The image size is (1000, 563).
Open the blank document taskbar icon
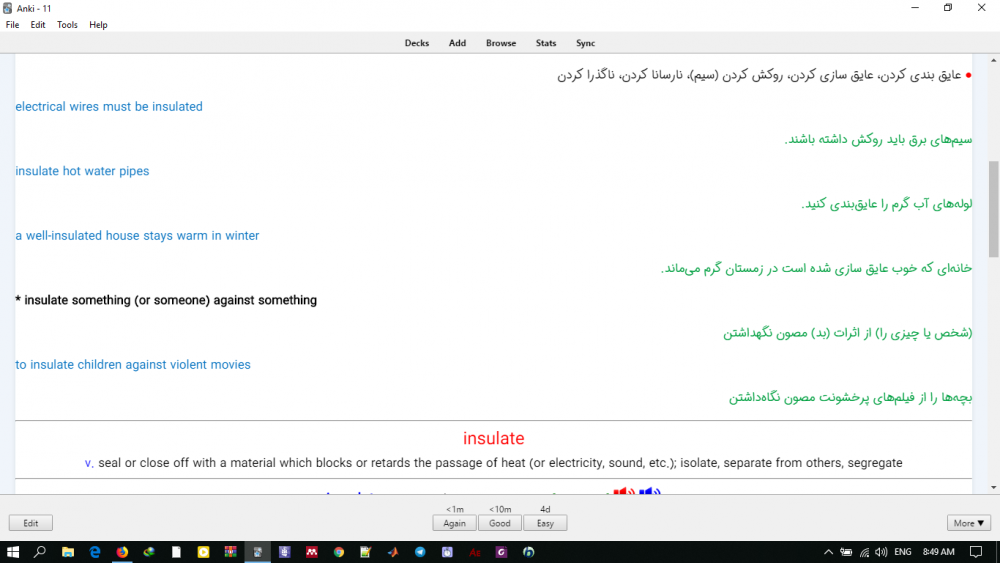pos(176,552)
